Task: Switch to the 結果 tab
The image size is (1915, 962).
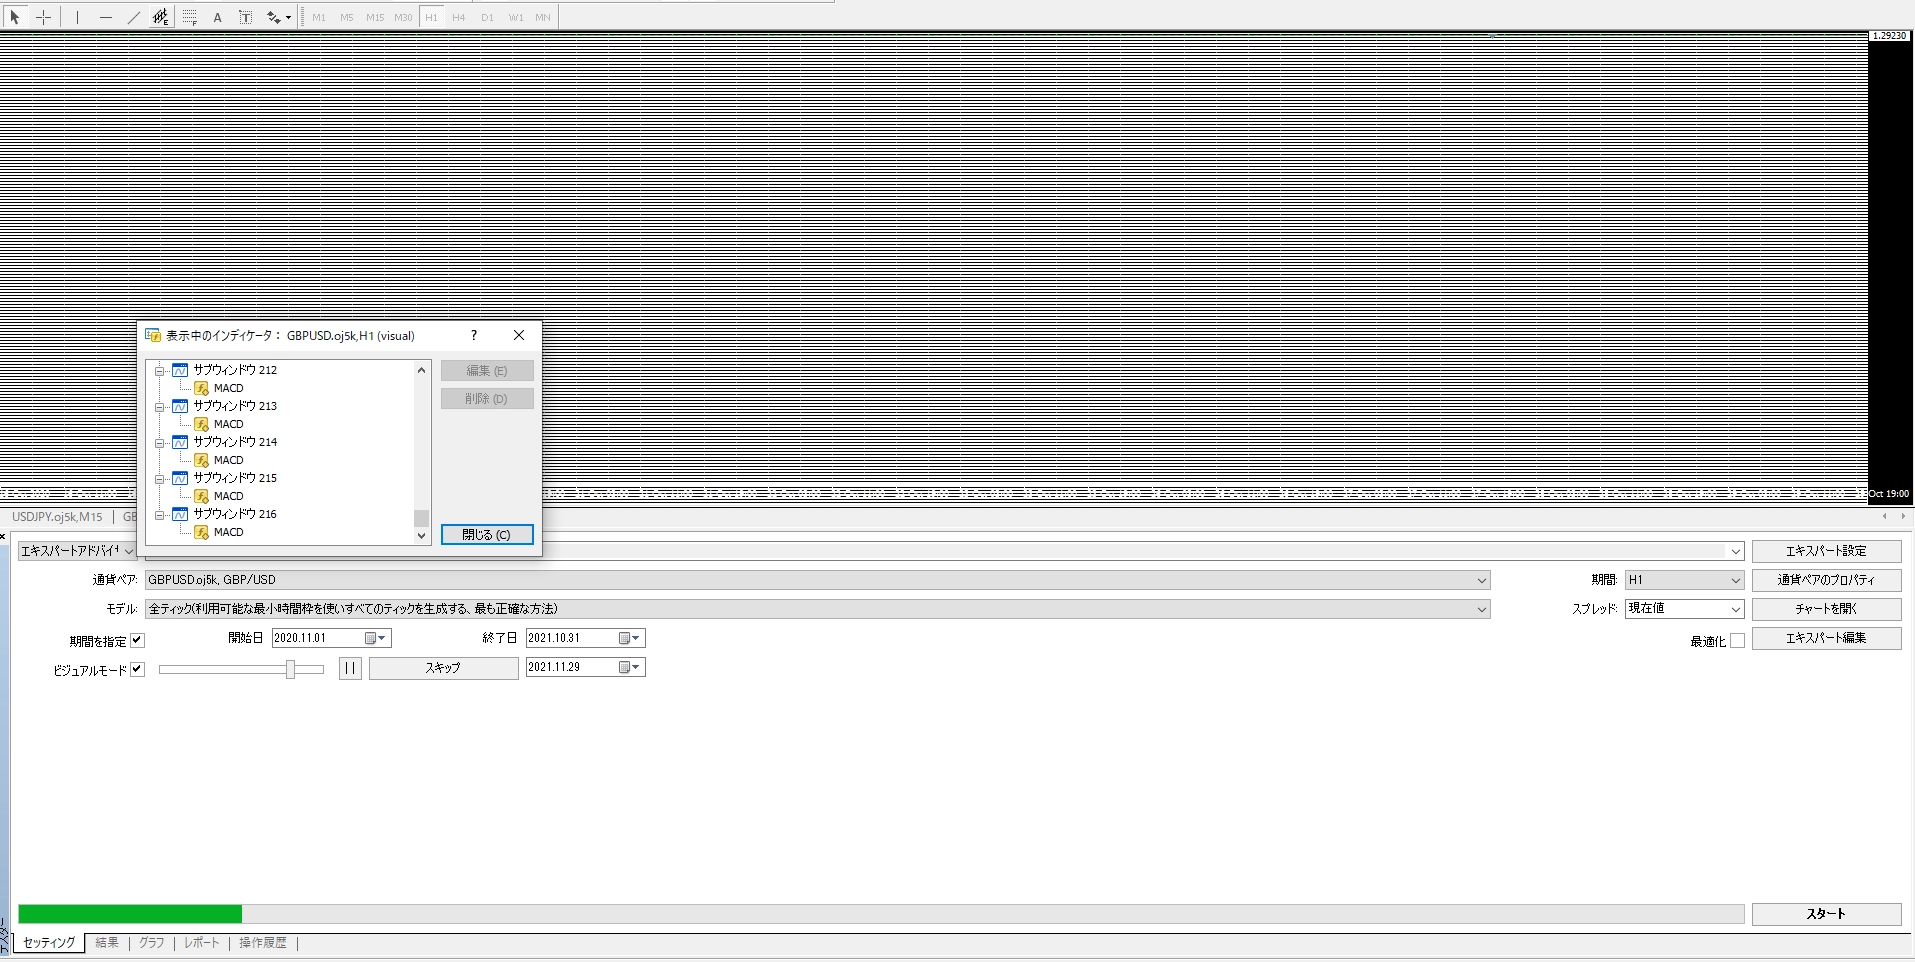Action: tap(107, 943)
